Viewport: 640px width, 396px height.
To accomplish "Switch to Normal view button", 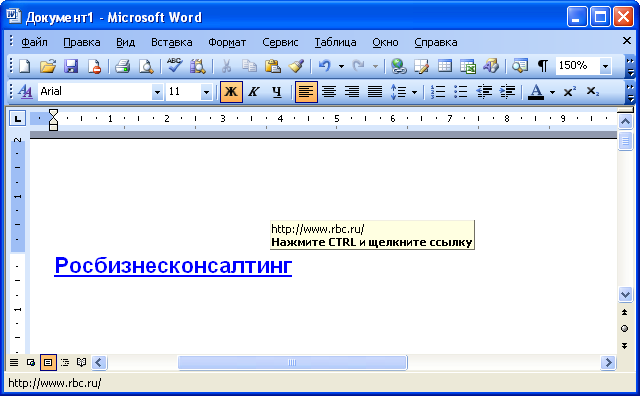I will coord(14,362).
